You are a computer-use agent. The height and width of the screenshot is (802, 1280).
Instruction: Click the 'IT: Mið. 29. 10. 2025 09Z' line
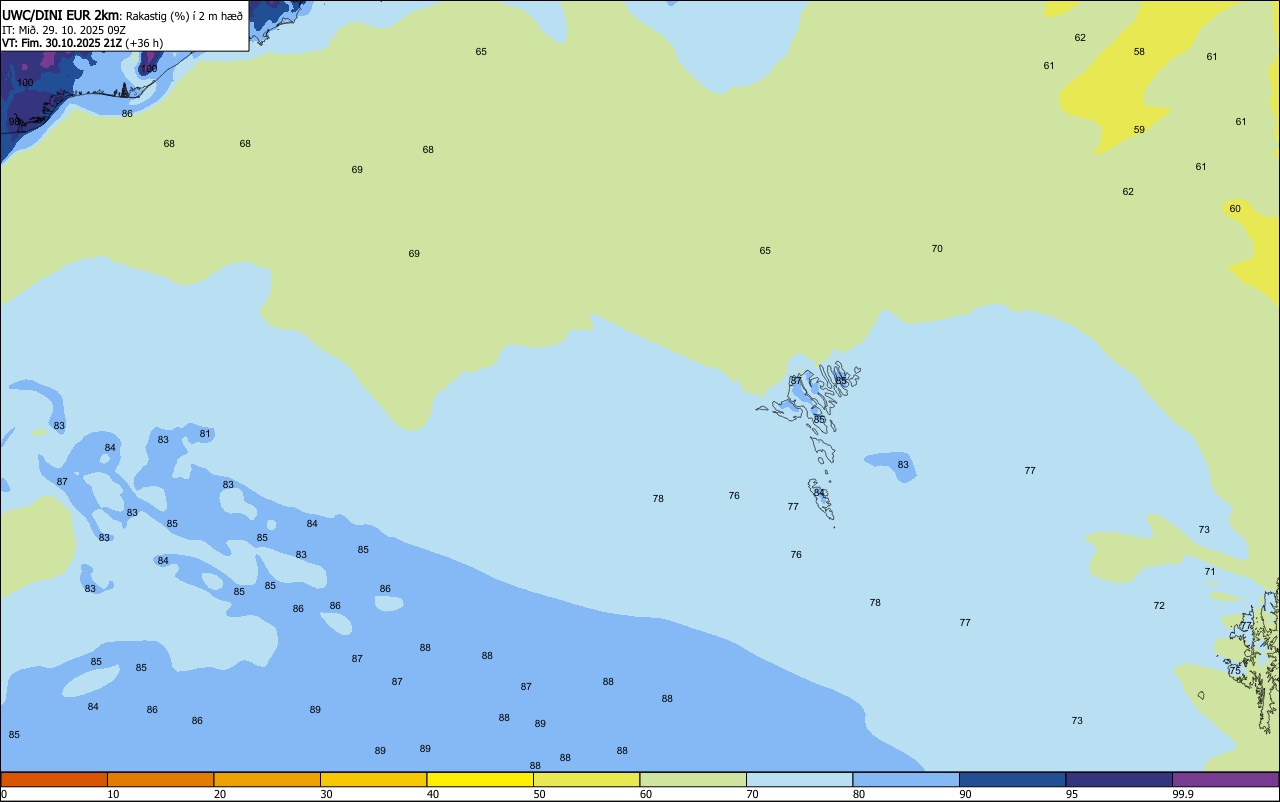click(64, 30)
